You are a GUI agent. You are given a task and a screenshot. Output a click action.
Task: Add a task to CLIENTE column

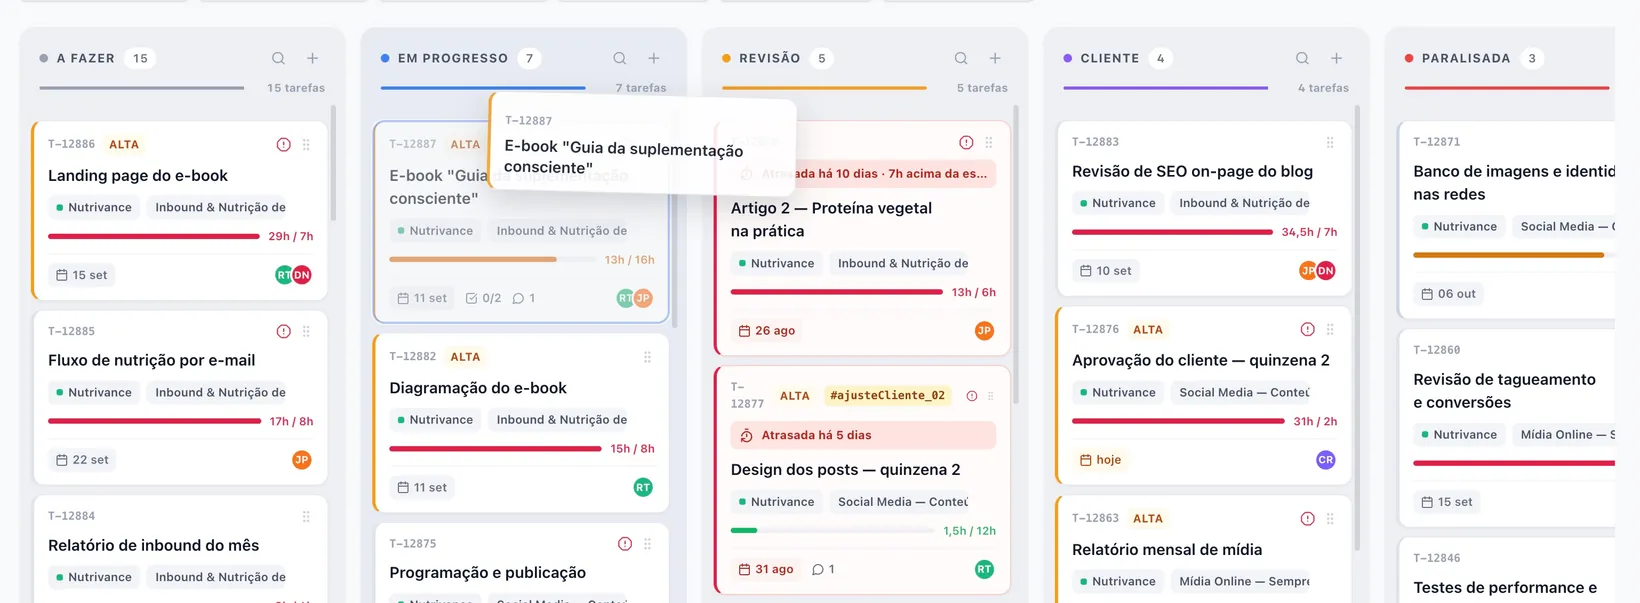point(1336,58)
